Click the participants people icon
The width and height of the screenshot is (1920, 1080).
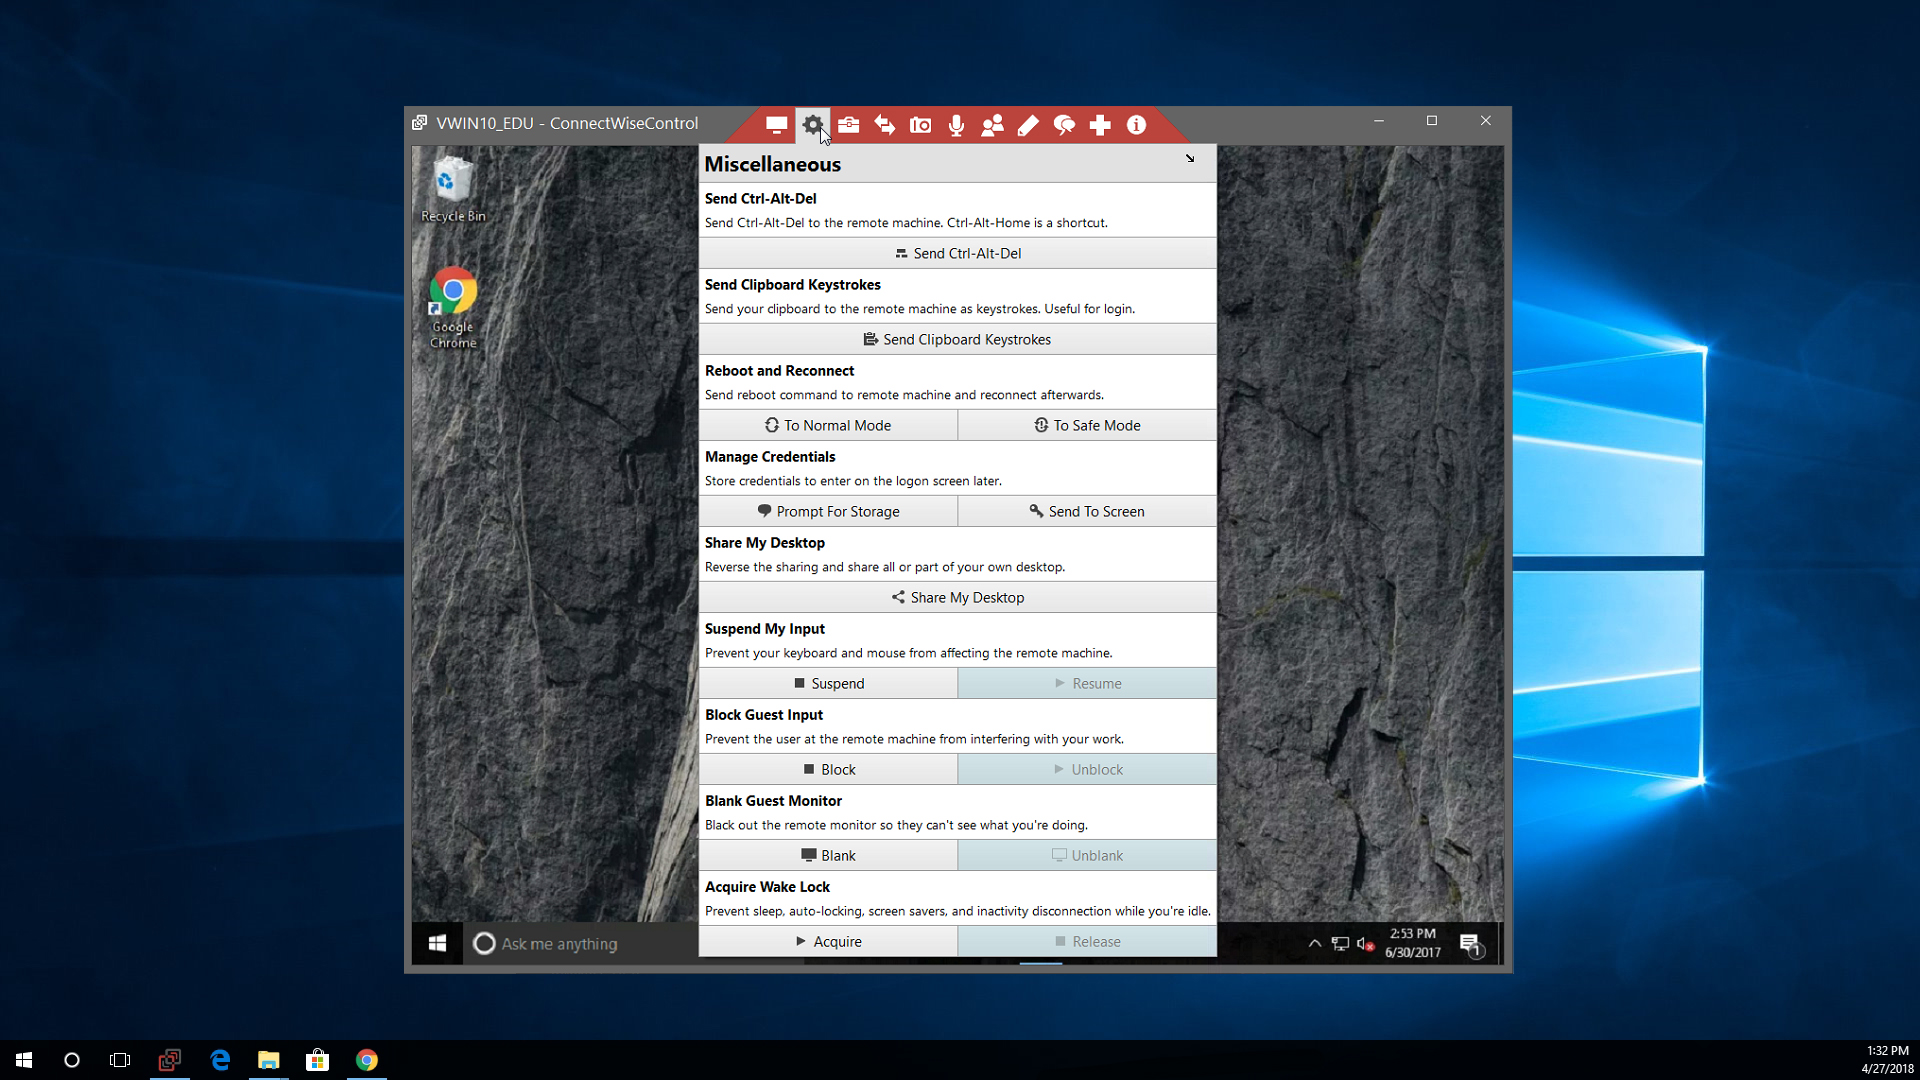click(992, 125)
